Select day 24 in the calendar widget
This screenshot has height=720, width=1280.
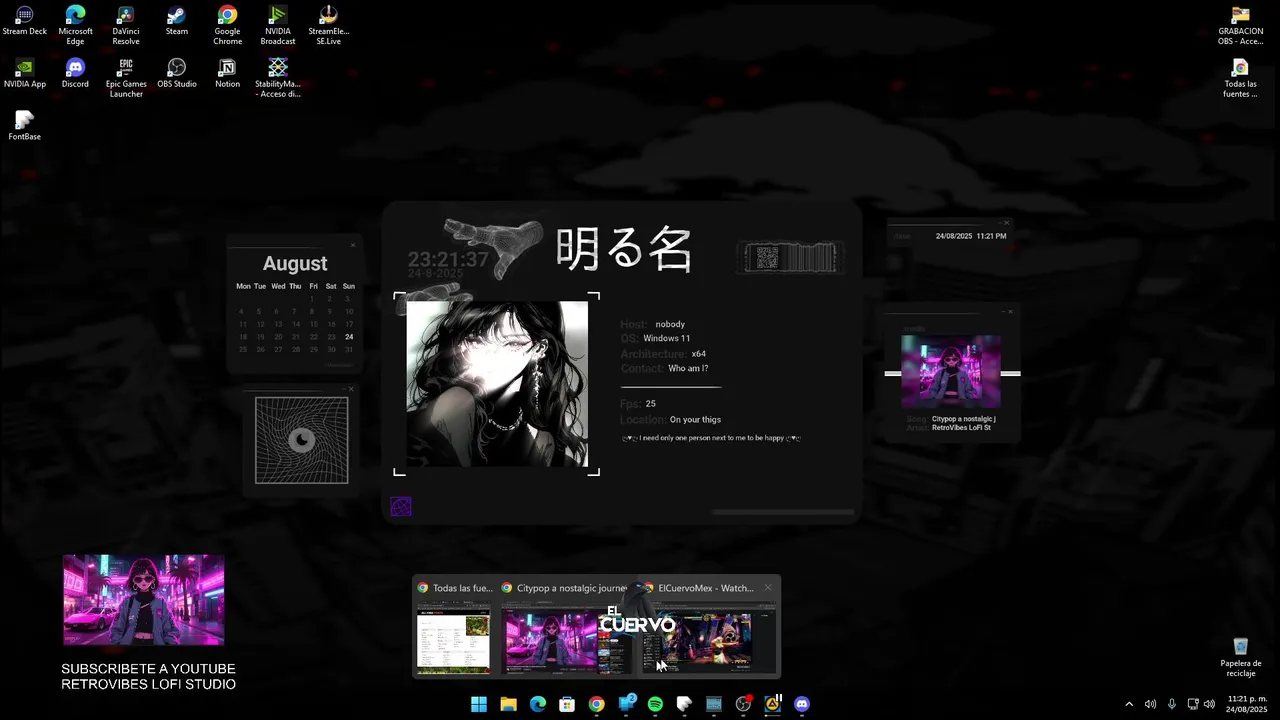click(349, 337)
